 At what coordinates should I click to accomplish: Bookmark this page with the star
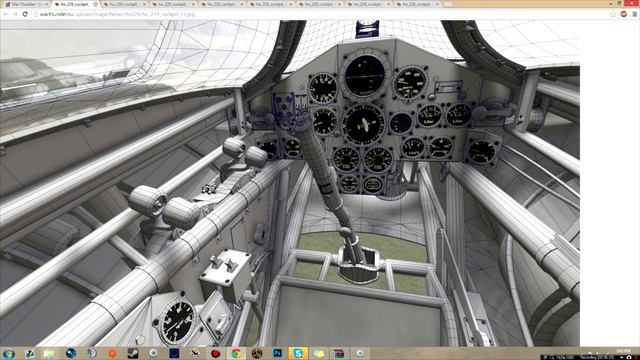click(x=613, y=14)
